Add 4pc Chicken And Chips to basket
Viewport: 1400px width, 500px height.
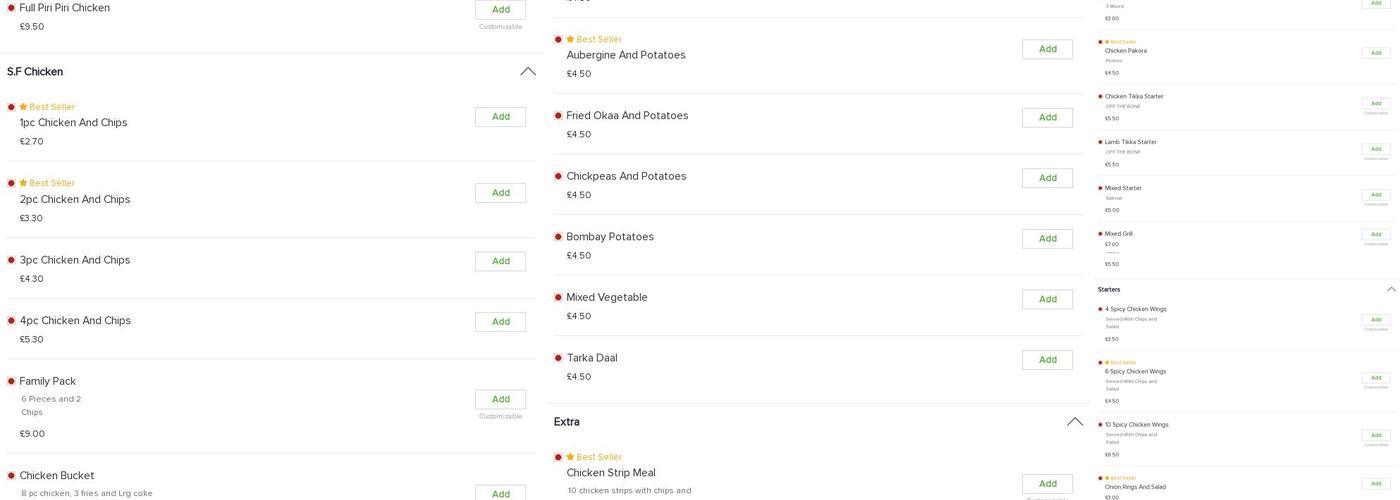pyautogui.click(x=500, y=322)
